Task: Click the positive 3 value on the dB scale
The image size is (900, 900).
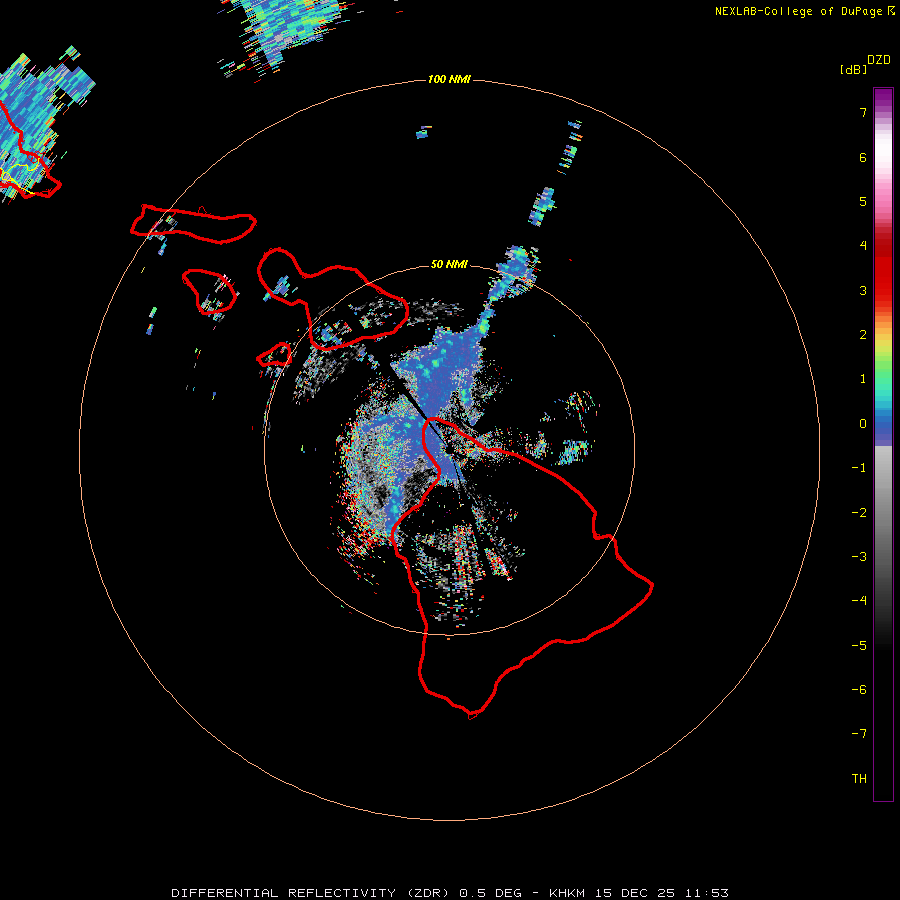Action: pyautogui.click(x=863, y=290)
